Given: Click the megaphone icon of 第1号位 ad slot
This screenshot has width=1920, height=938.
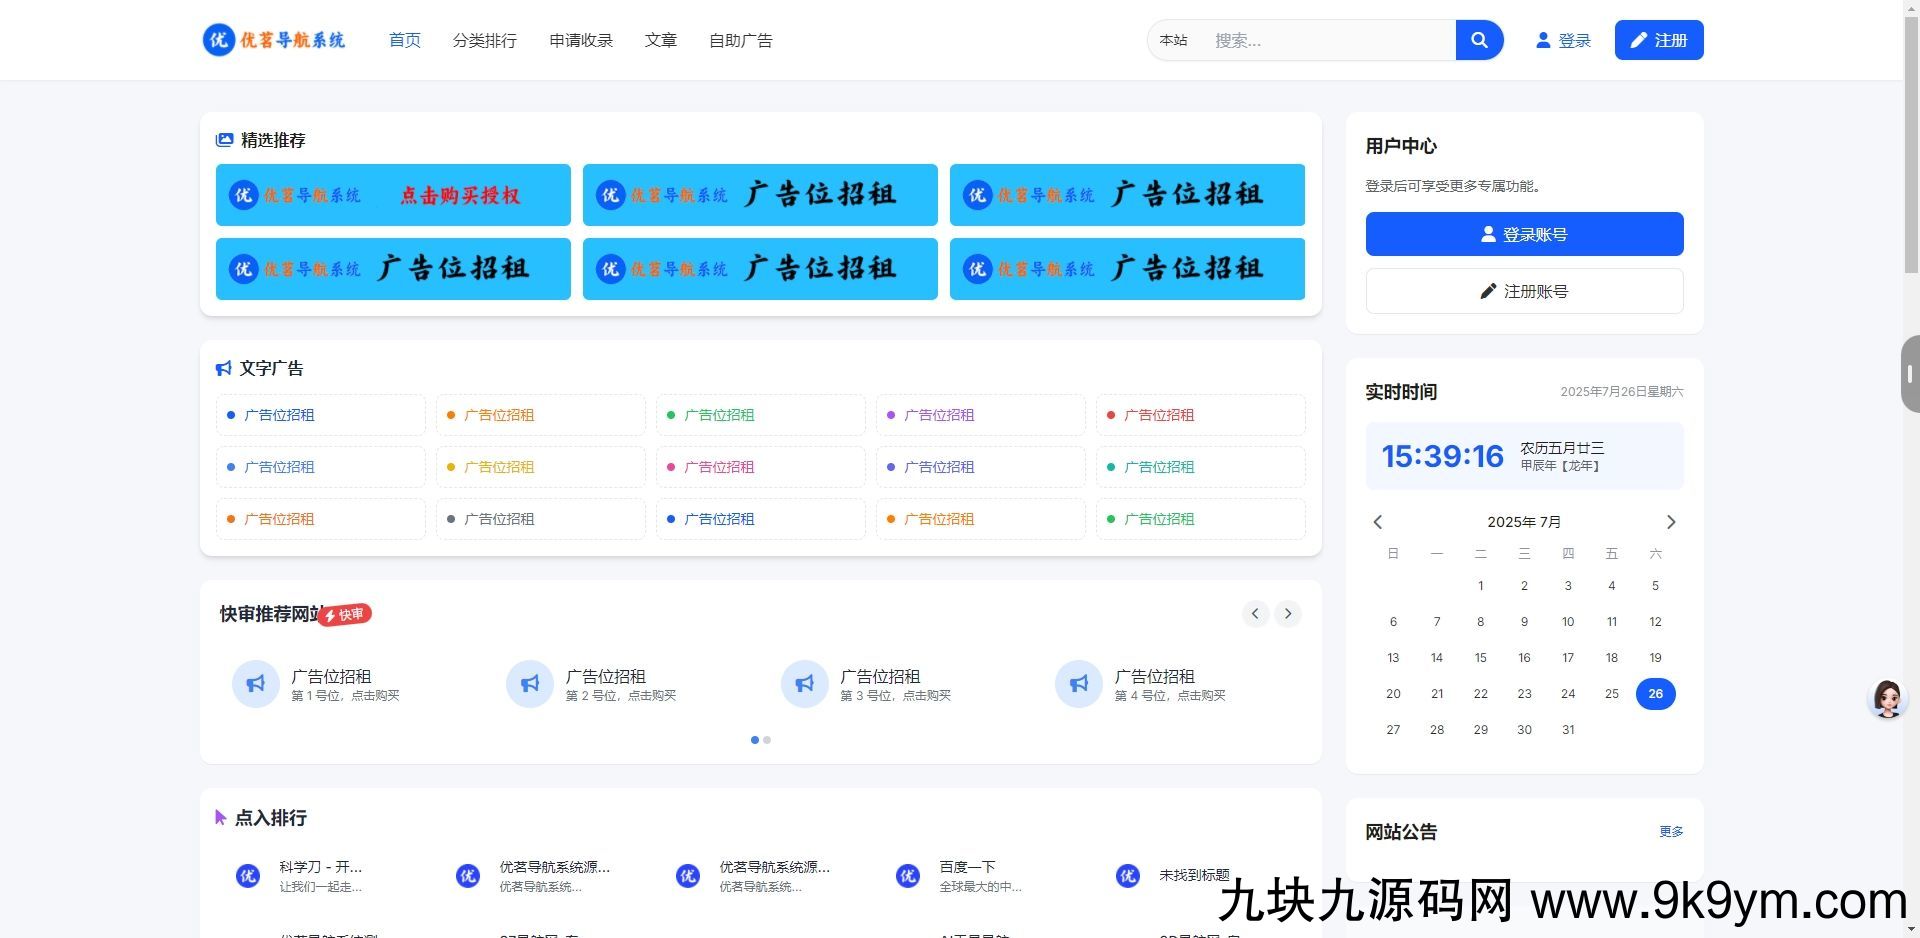Looking at the screenshot, I should tap(255, 683).
